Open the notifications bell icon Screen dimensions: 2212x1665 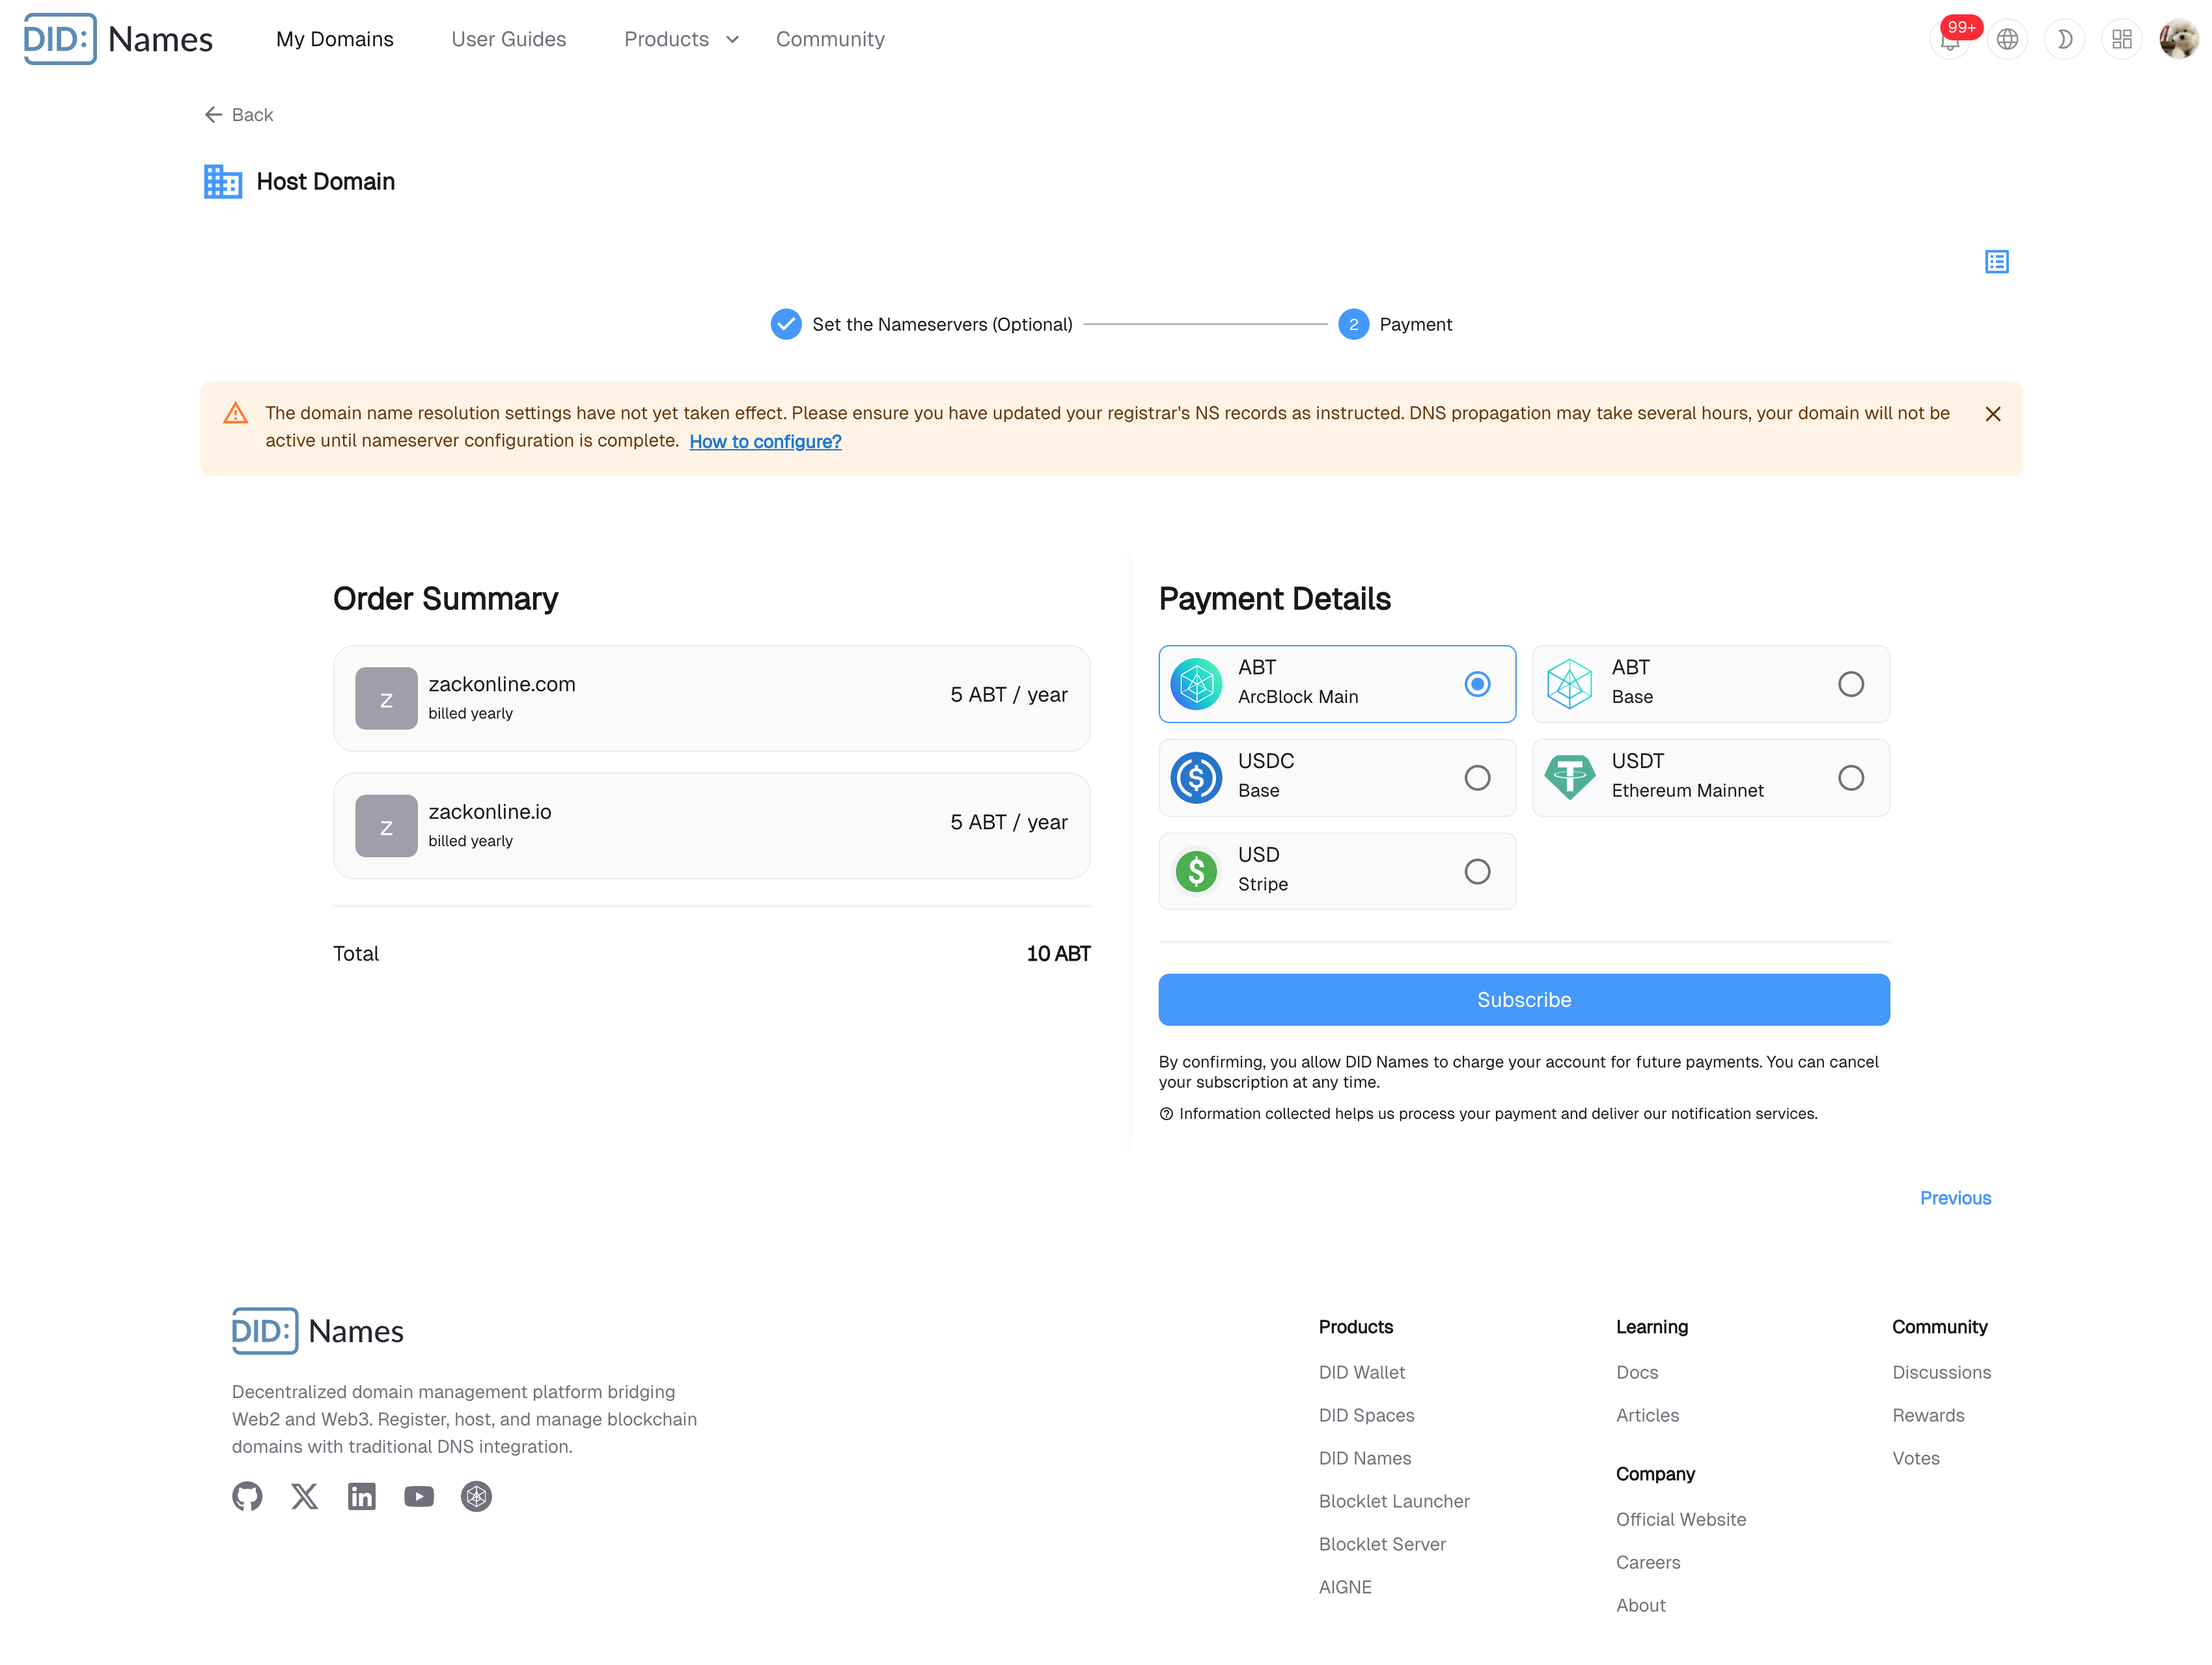coord(1949,40)
